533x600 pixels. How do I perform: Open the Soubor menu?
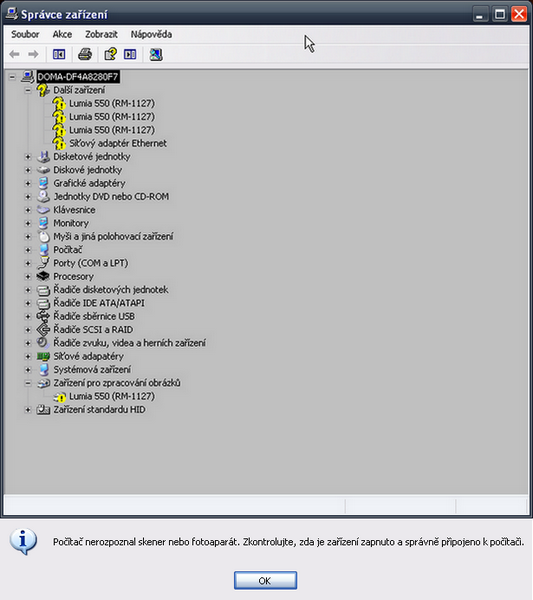25,34
